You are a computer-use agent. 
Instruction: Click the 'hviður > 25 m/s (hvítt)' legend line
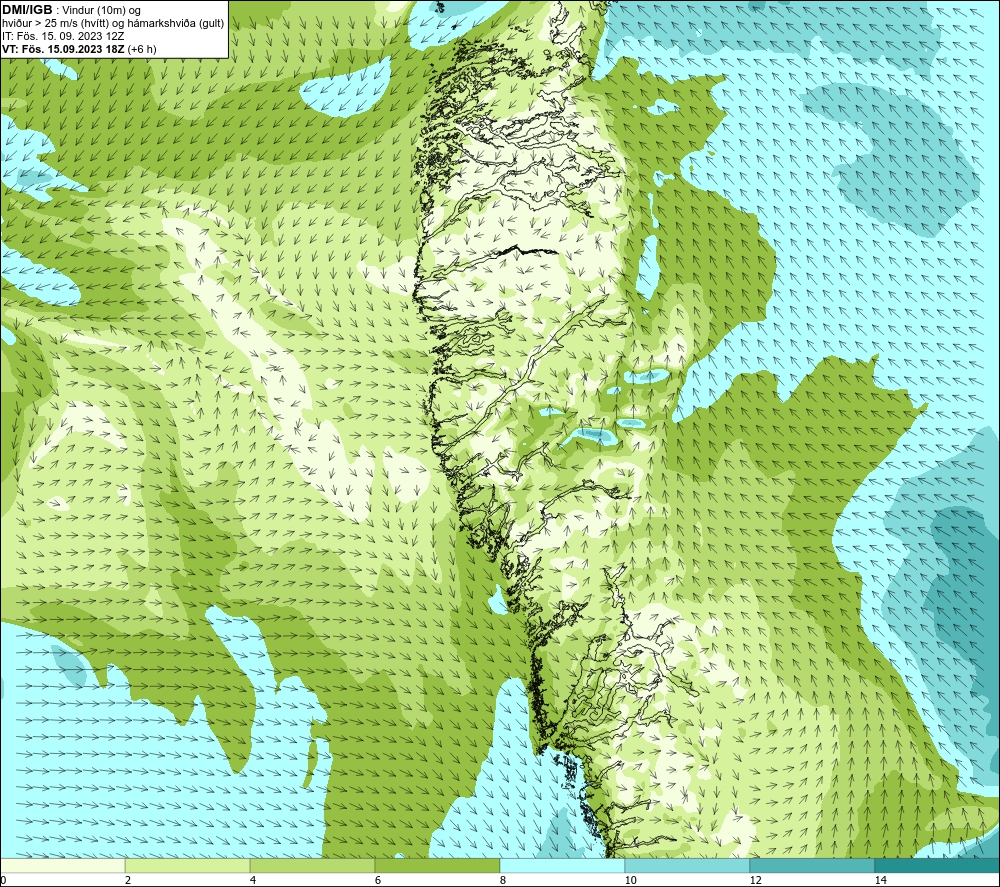tap(113, 24)
